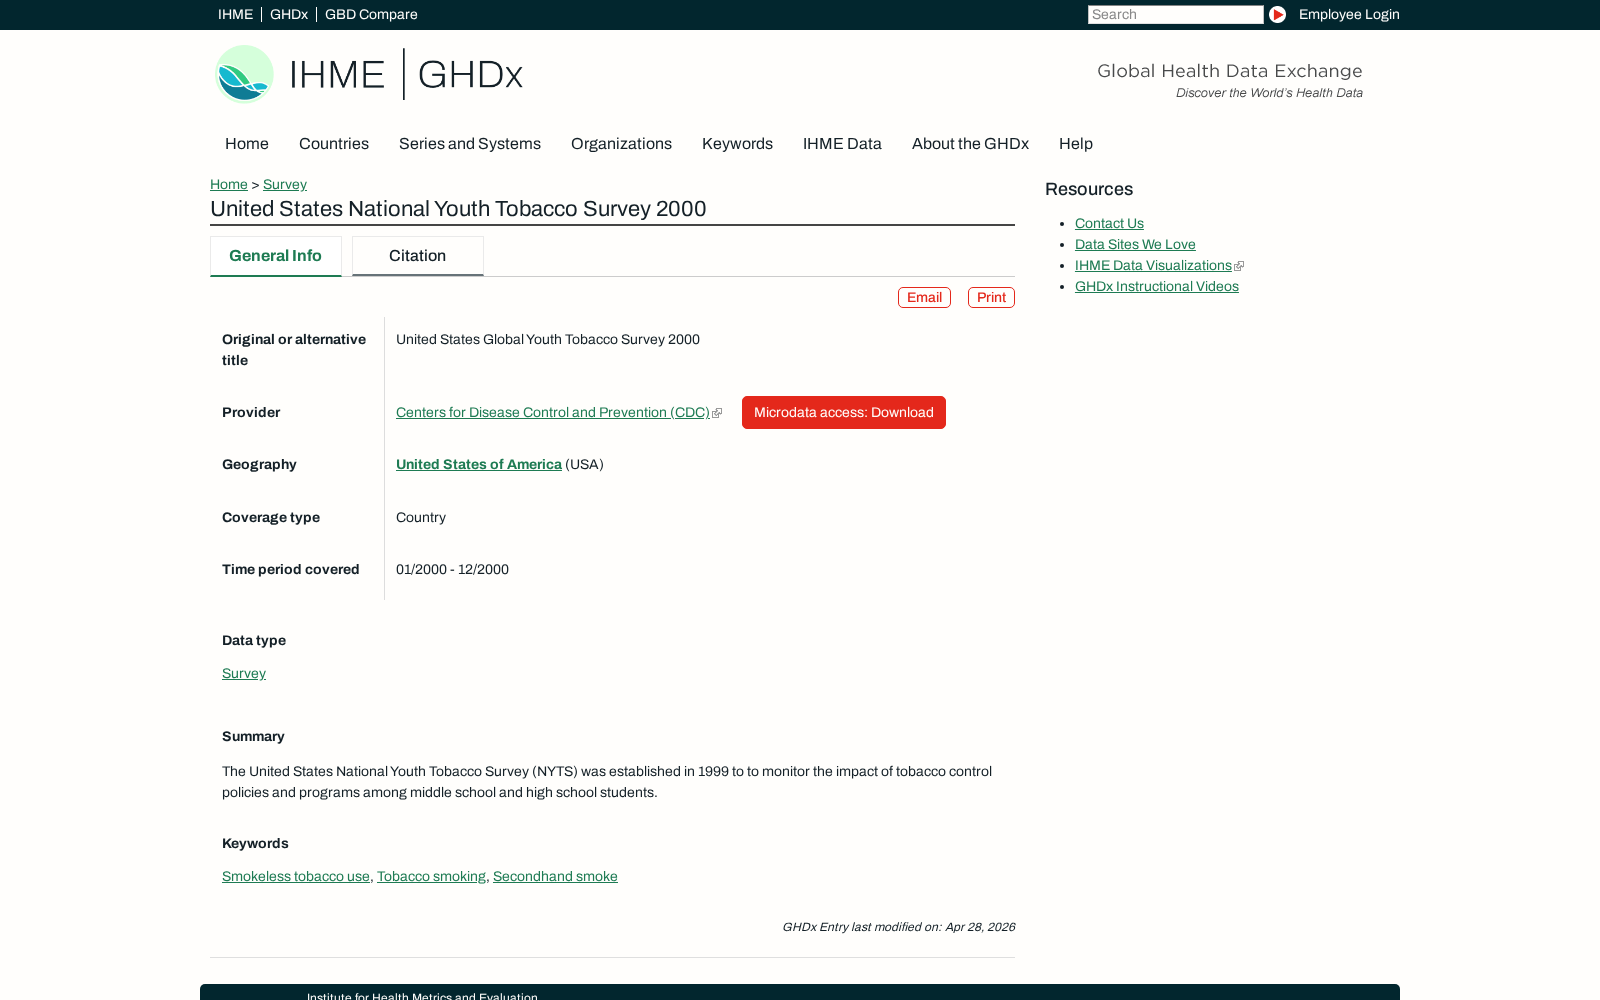1600x1000 pixels.
Task: Click the Resources heading
Action: pyautogui.click(x=1089, y=189)
